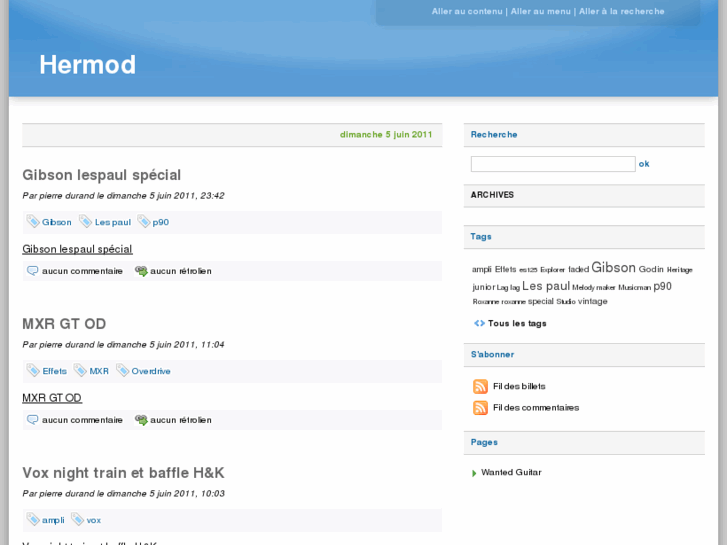Open the ampli tag on Vox post
727x545 pixels.
(53, 520)
